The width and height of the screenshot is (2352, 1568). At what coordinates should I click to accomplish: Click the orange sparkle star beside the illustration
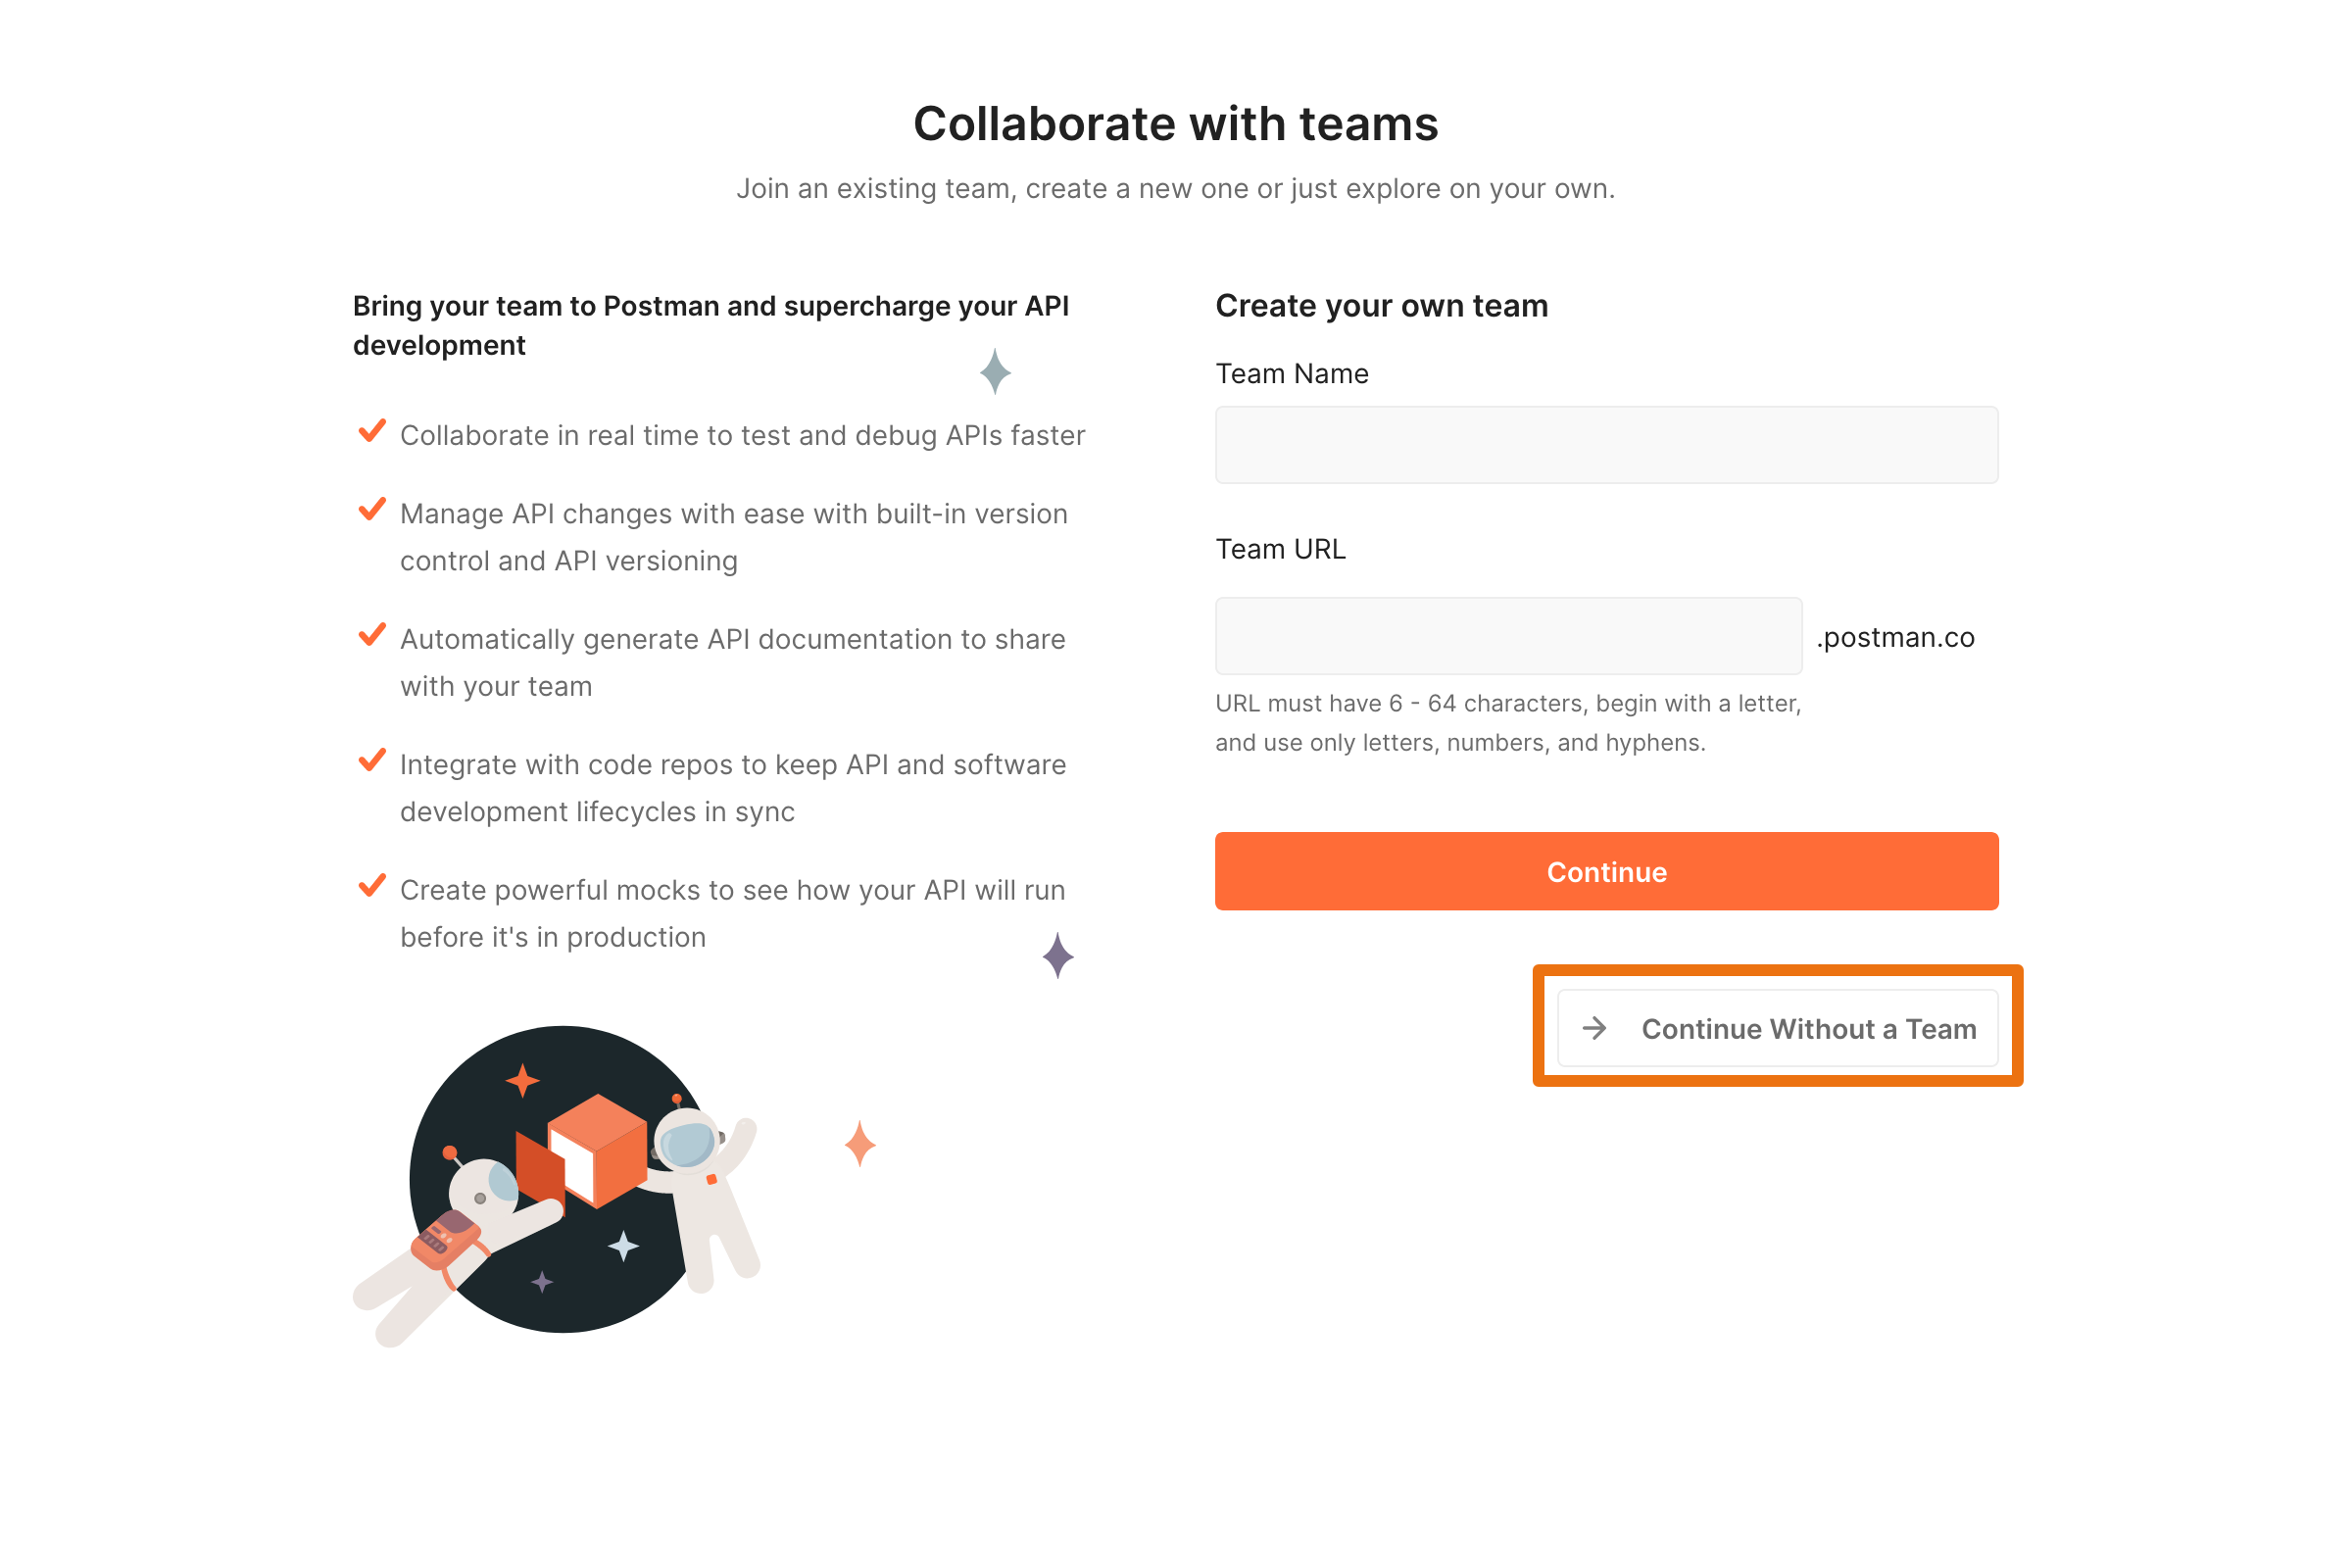860,1143
